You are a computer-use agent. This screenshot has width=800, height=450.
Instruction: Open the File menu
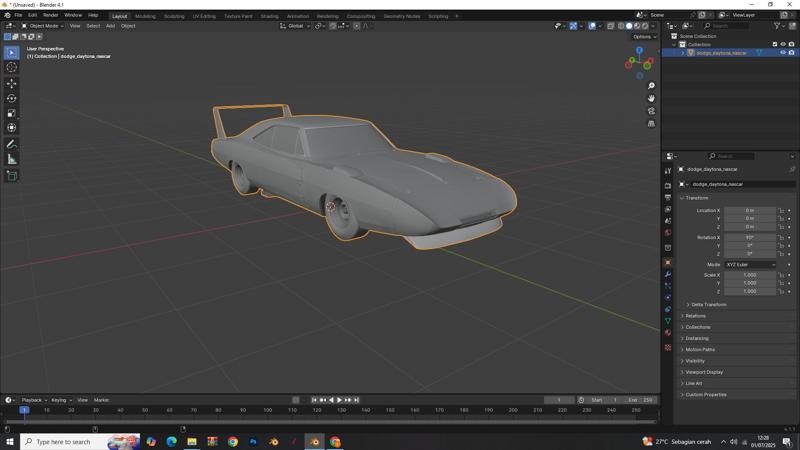[18, 15]
